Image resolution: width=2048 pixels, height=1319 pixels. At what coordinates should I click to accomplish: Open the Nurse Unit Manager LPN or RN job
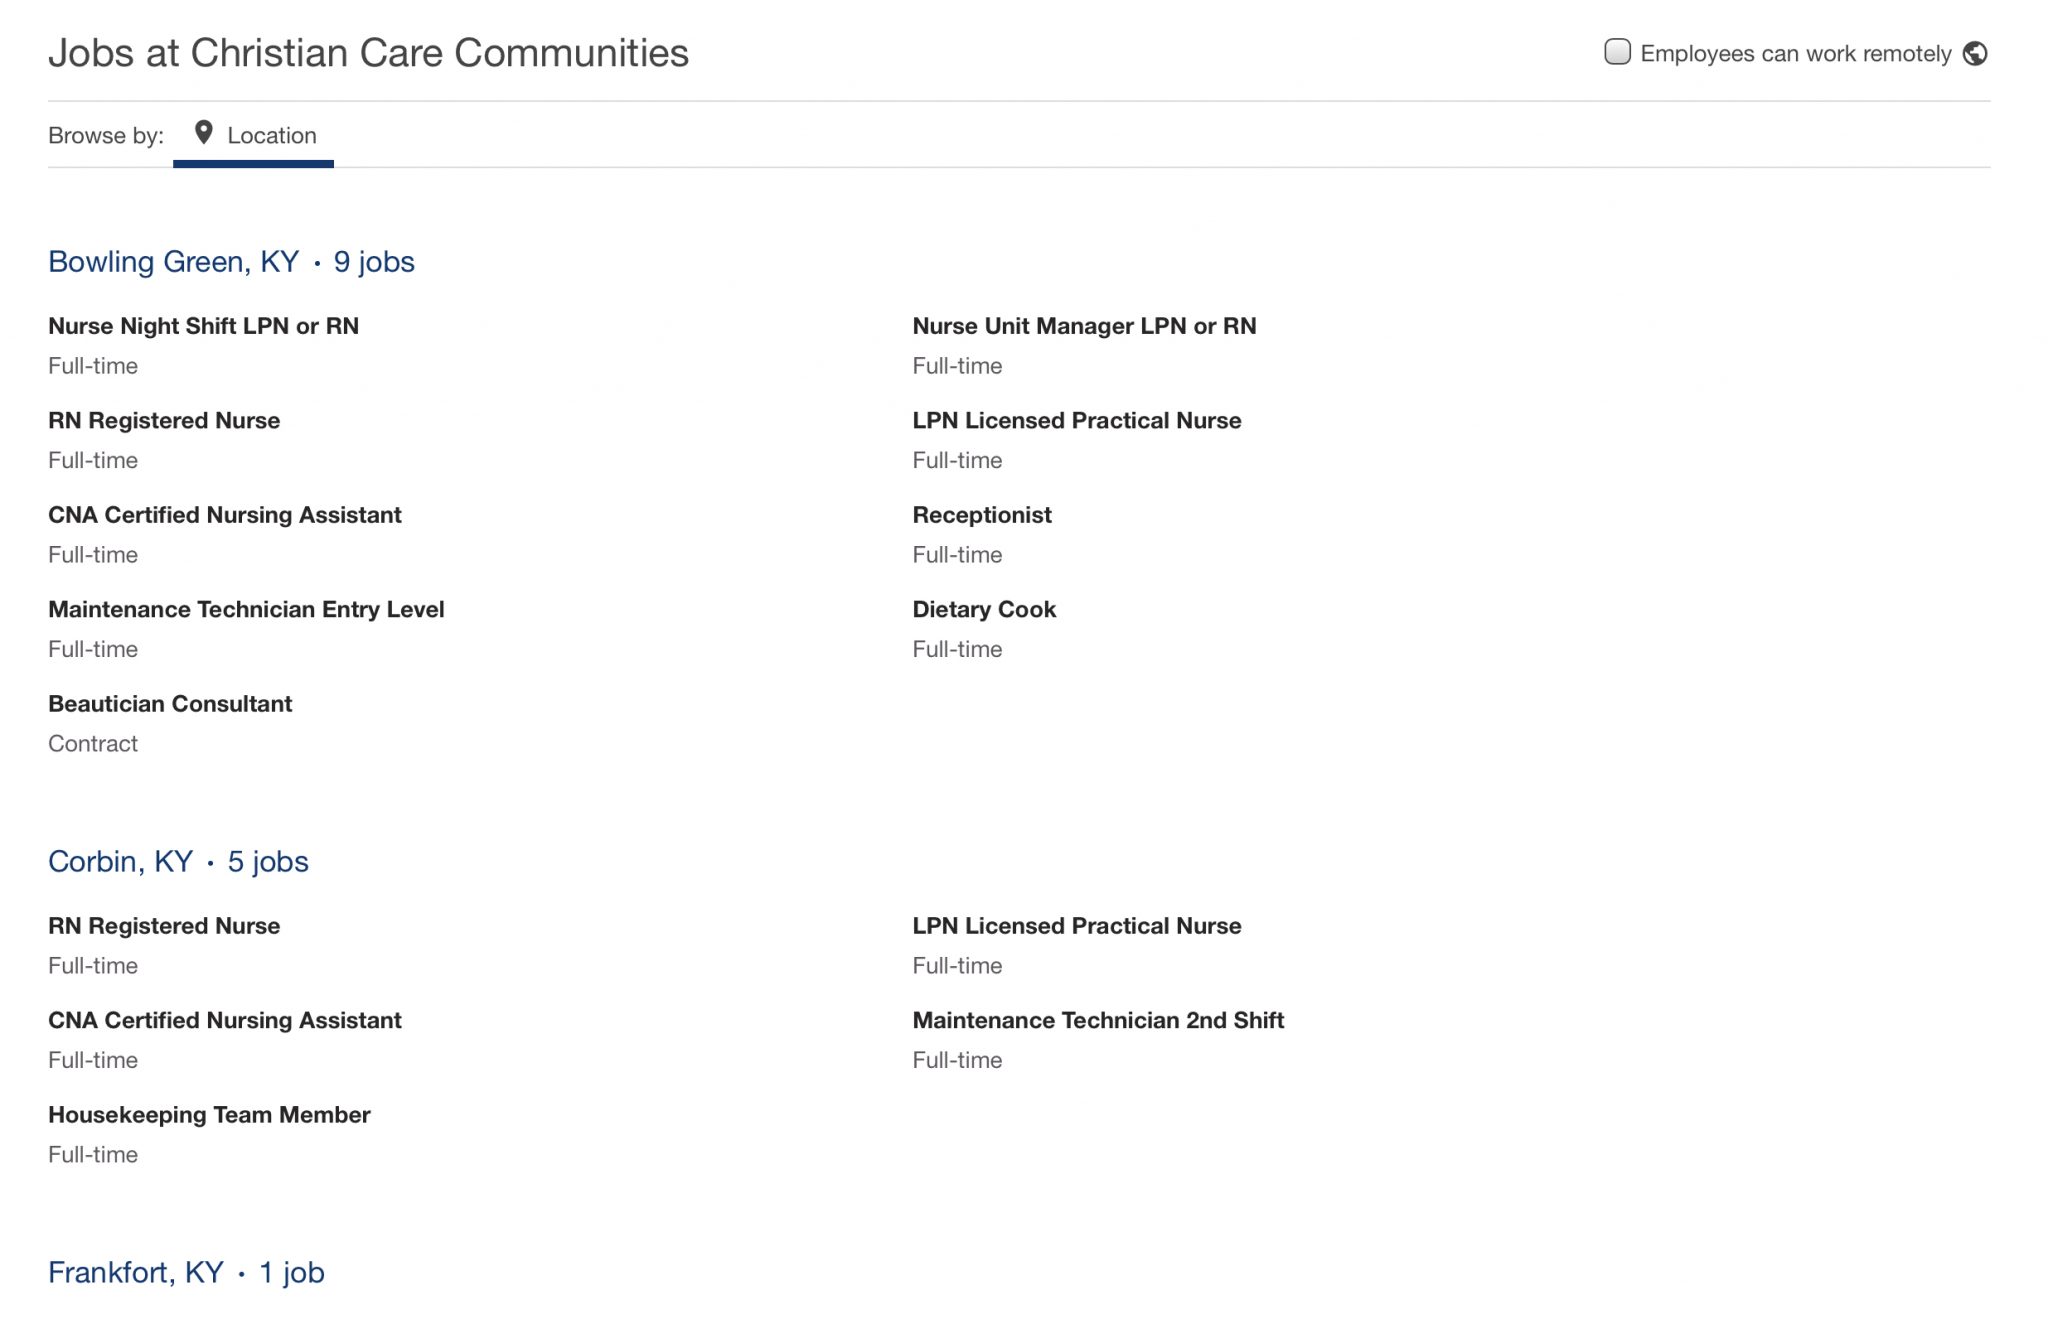pos(1084,326)
